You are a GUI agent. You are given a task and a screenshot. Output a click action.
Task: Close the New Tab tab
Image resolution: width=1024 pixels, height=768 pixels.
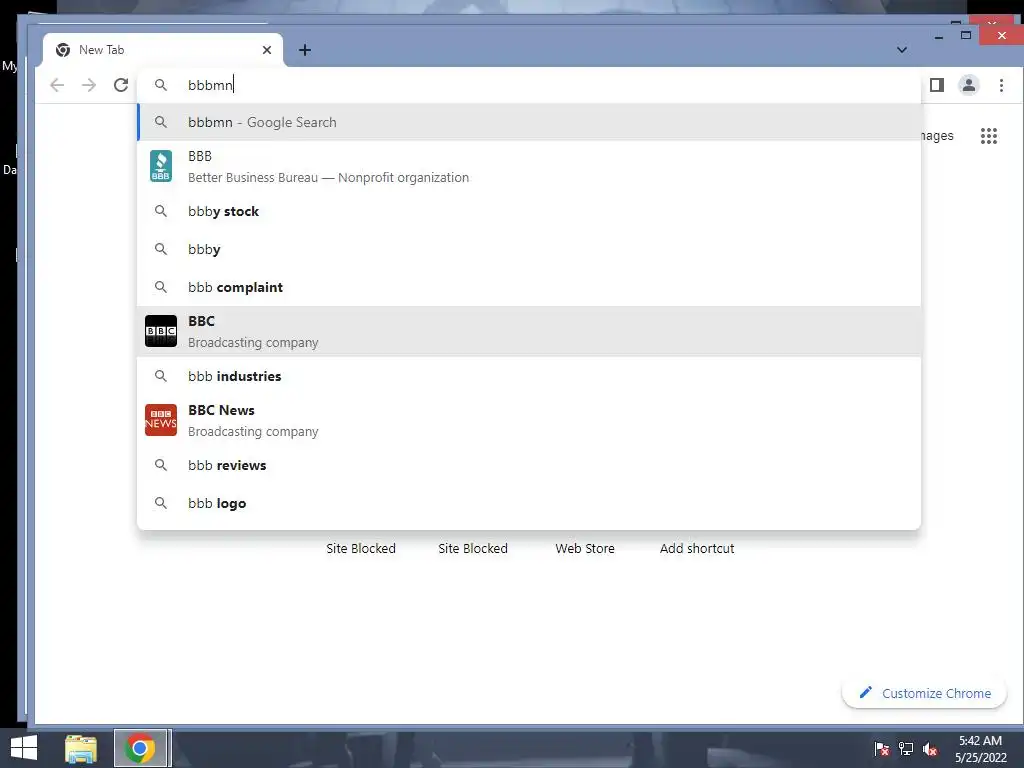pyautogui.click(x=266, y=50)
